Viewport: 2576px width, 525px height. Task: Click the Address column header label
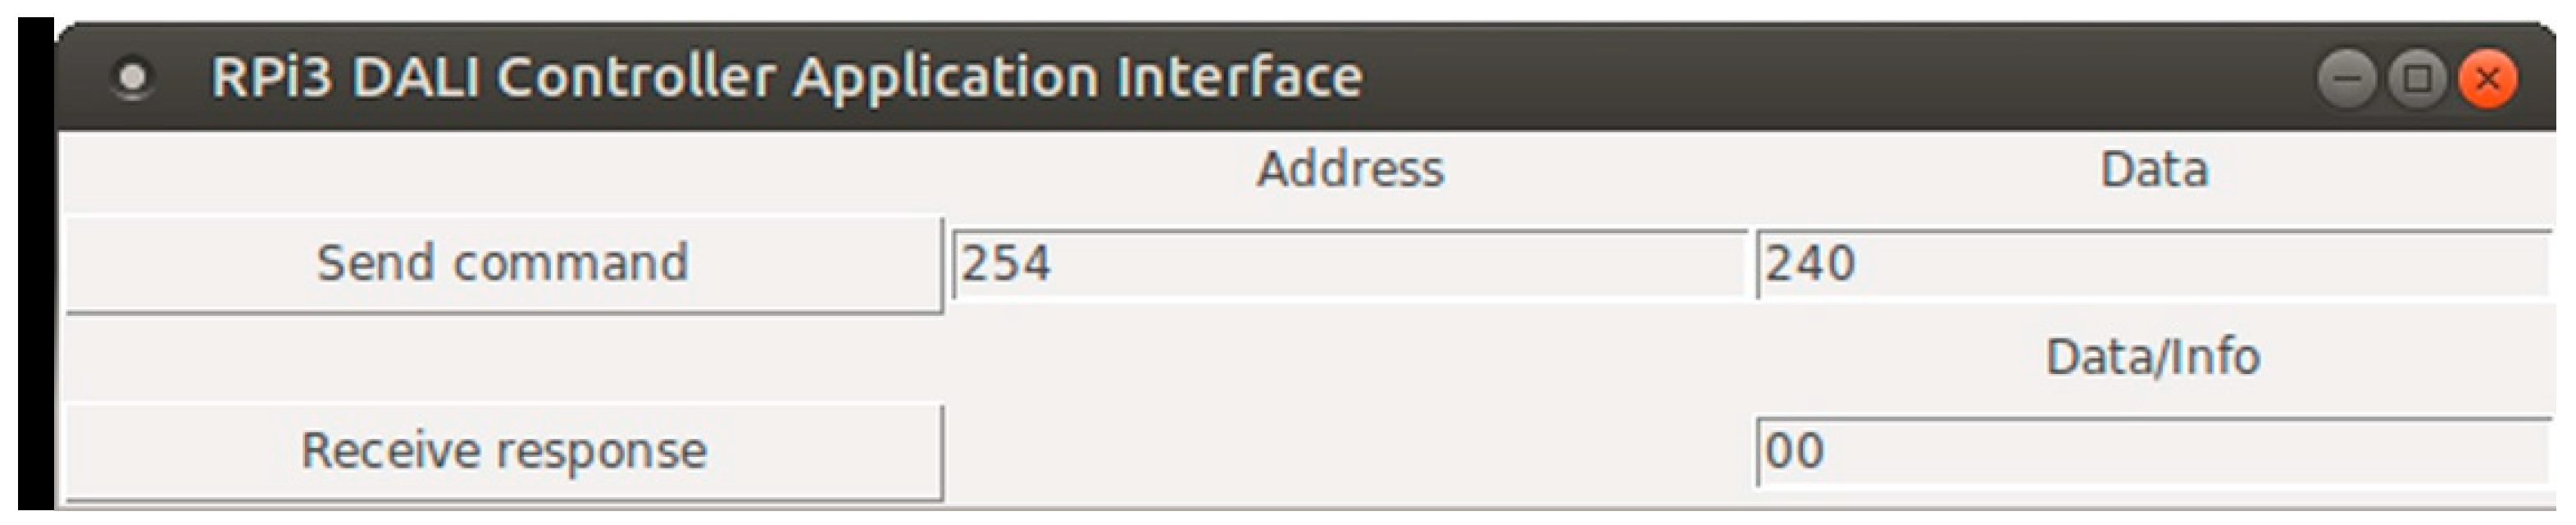1350,169
